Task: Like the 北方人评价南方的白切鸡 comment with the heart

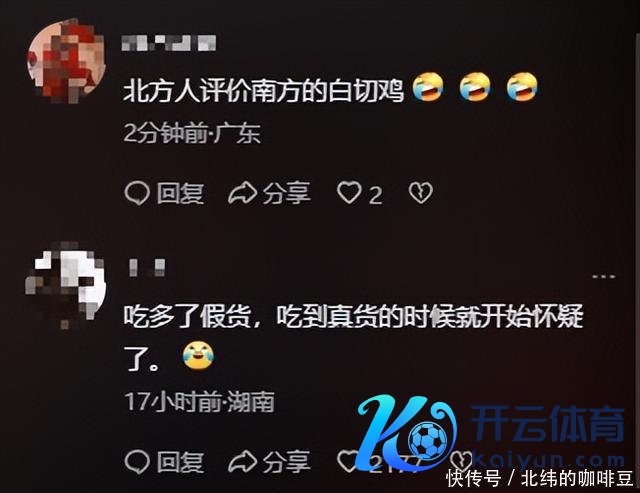Action: [x=349, y=193]
